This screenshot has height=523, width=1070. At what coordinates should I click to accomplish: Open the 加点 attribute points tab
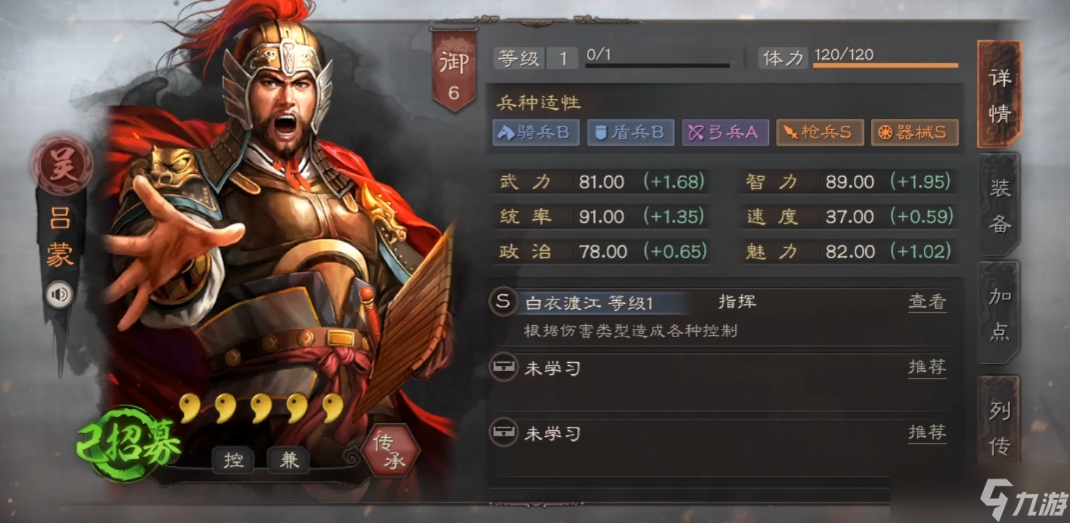click(999, 312)
